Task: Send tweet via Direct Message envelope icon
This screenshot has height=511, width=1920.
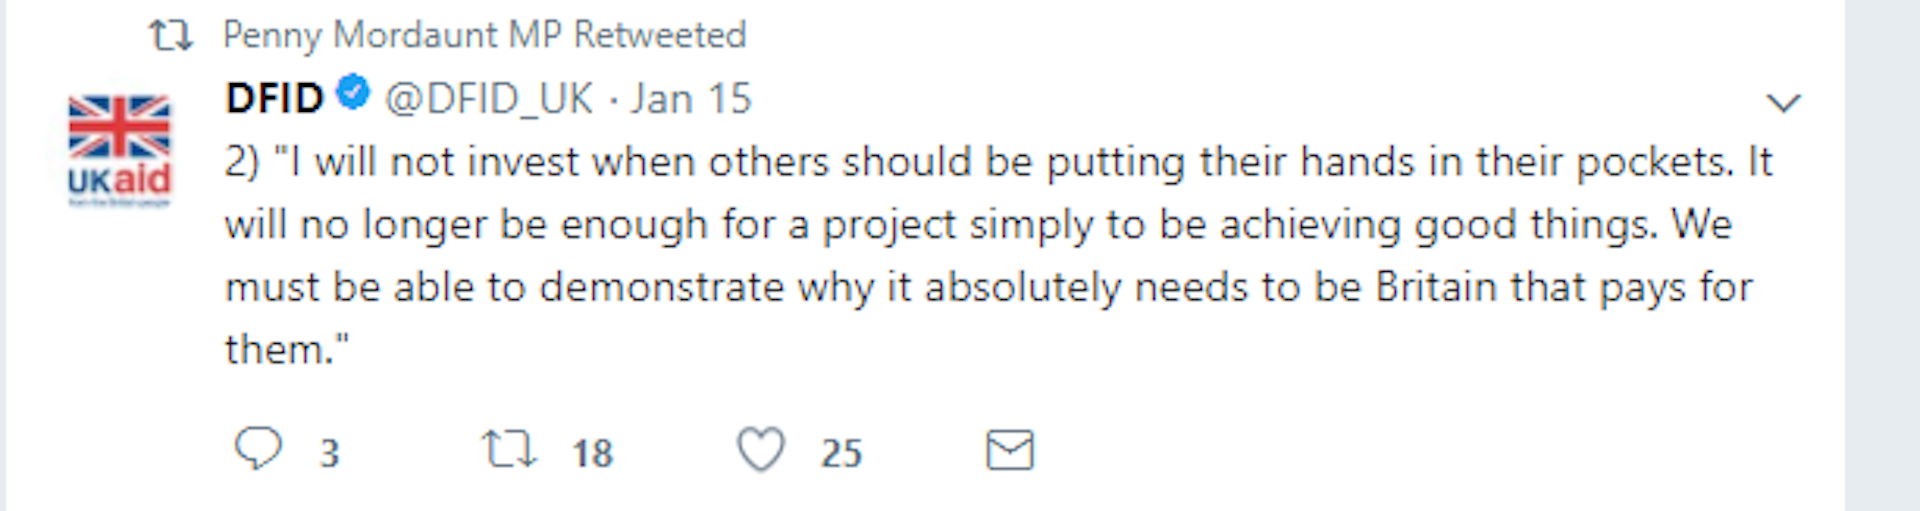Action: [1009, 450]
